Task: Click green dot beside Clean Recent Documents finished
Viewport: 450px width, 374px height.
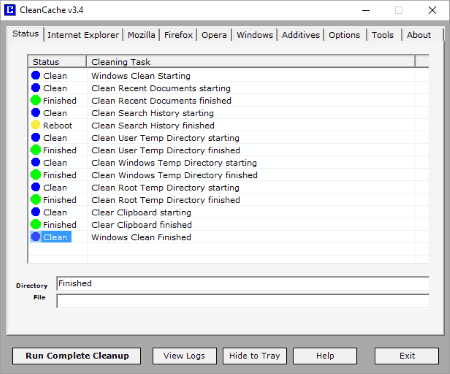Action: coord(36,100)
